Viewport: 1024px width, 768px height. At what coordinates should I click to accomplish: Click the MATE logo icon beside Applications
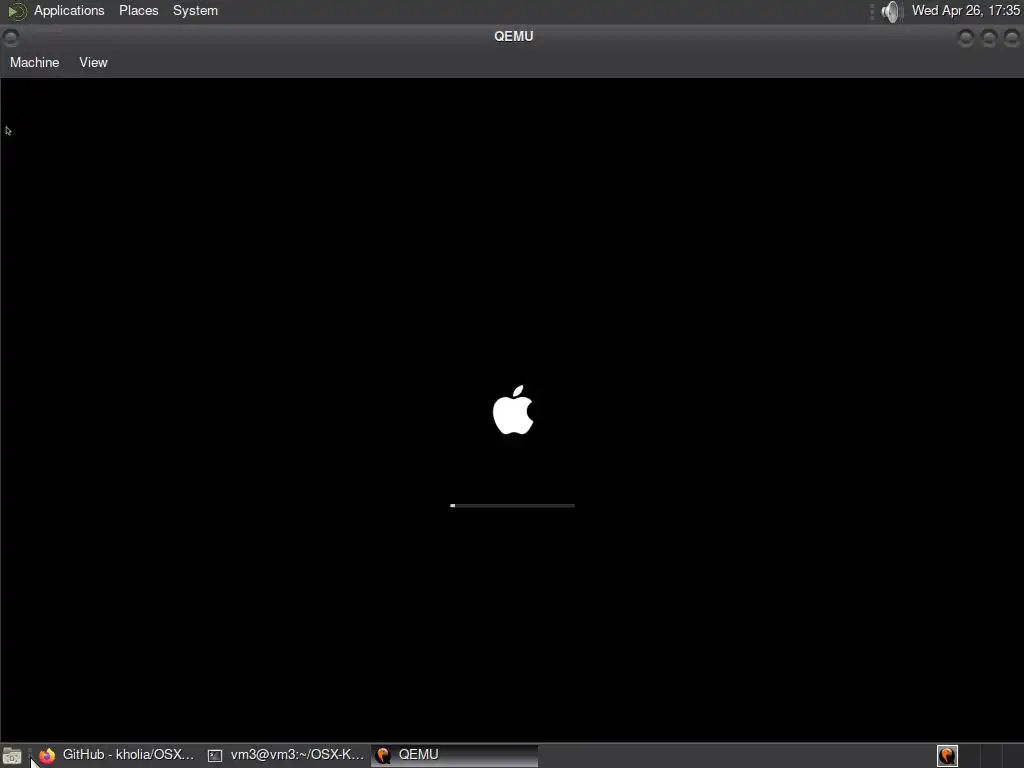pyautogui.click(x=16, y=11)
